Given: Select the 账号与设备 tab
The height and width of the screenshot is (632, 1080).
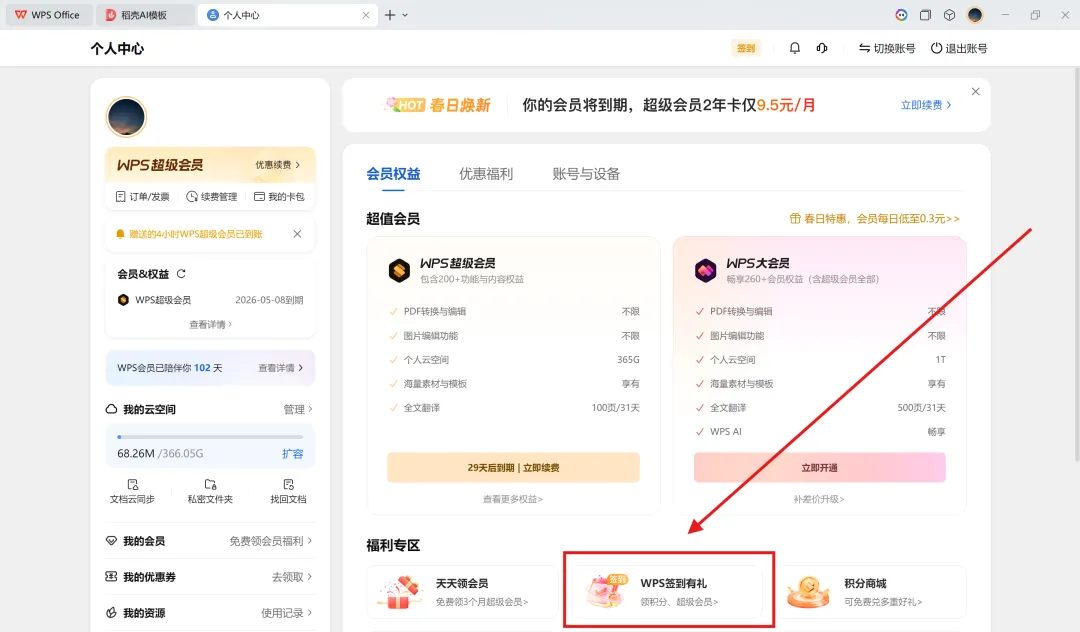Looking at the screenshot, I should (x=586, y=173).
